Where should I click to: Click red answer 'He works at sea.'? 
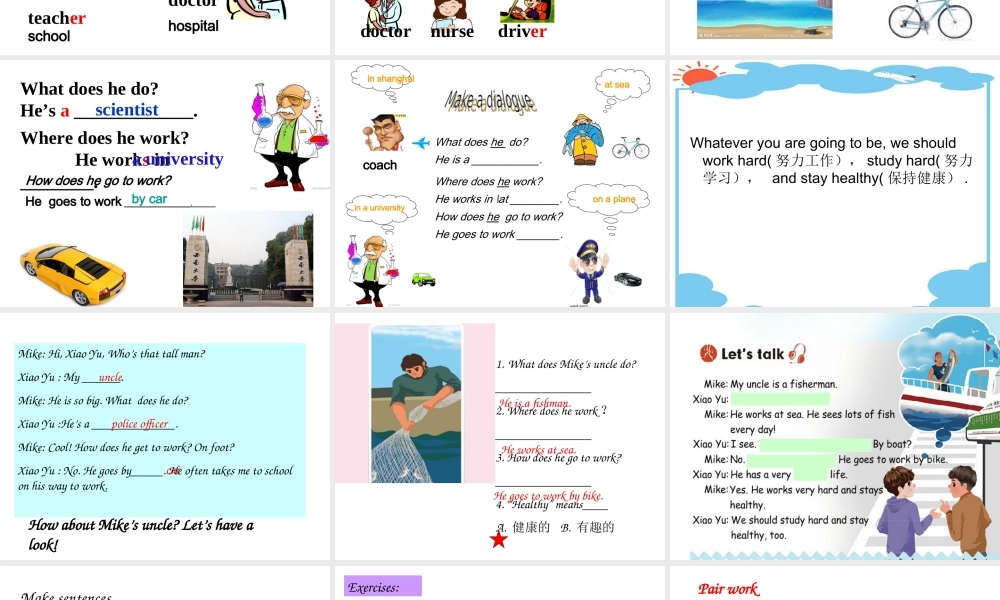click(x=538, y=450)
